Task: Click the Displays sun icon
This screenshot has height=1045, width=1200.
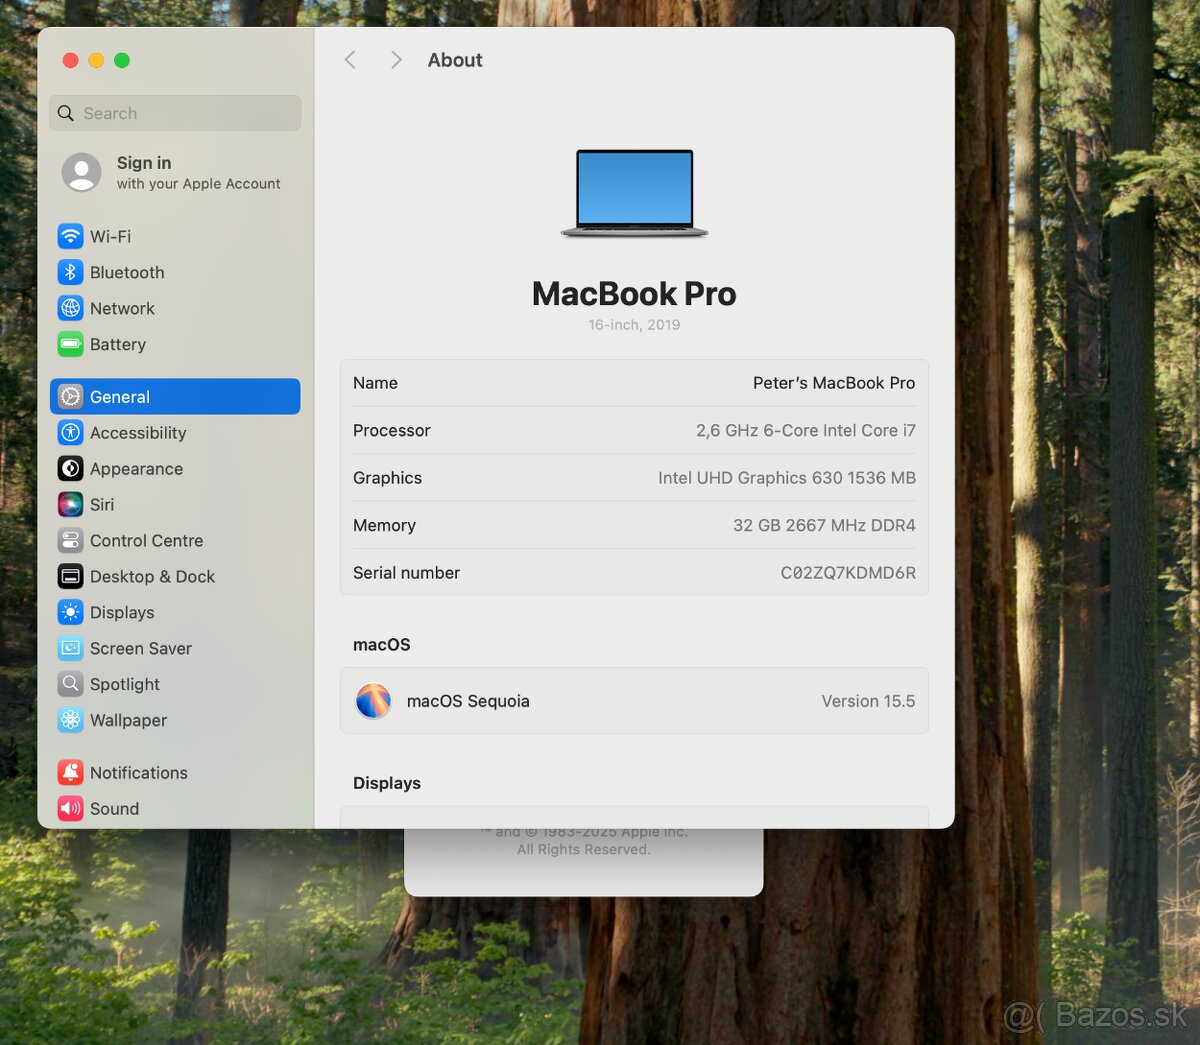Action: click(x=70, y=613)
